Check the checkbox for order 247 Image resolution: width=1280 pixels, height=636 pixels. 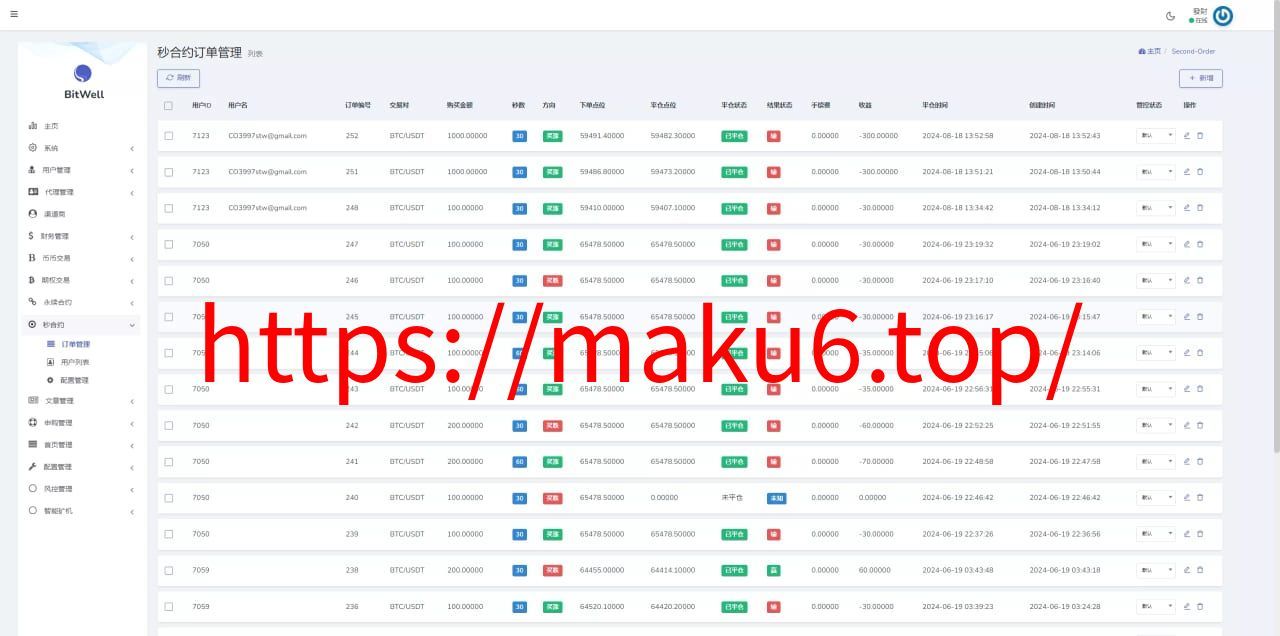[168, 244]
